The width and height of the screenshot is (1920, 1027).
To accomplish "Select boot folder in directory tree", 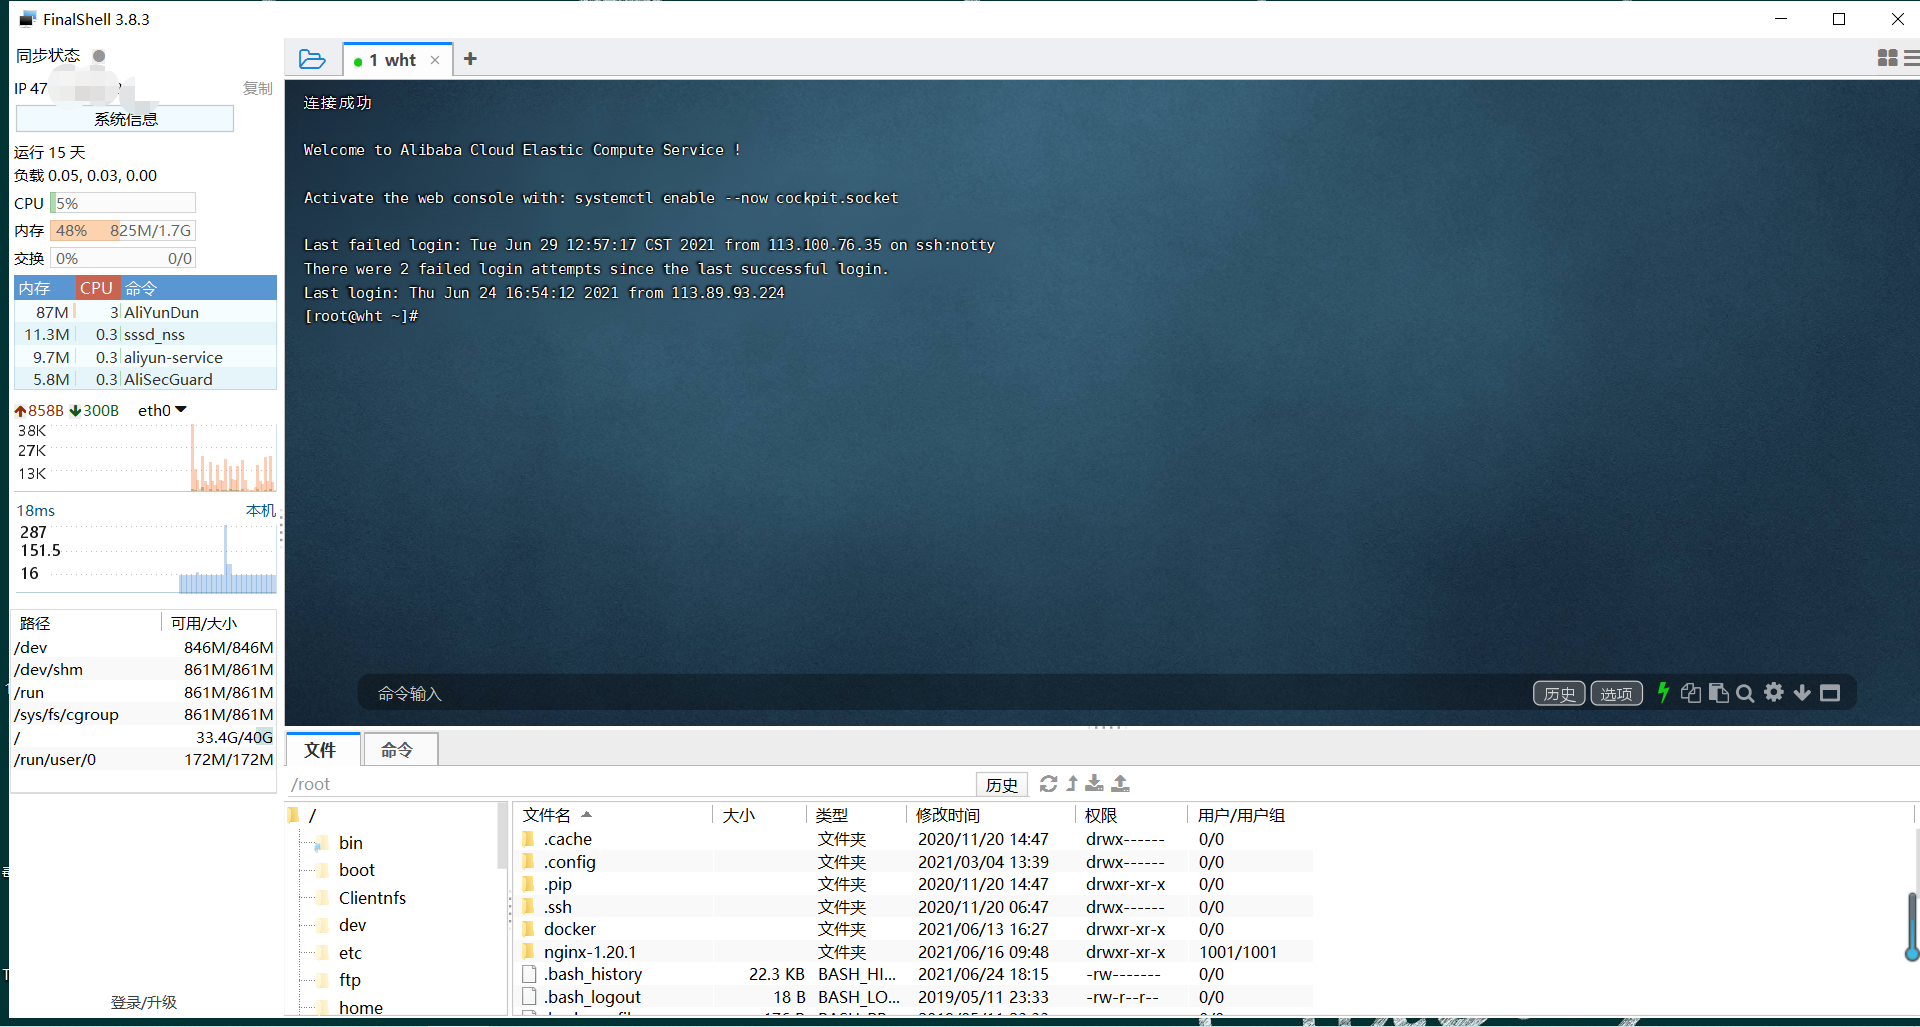I will 356,870.
